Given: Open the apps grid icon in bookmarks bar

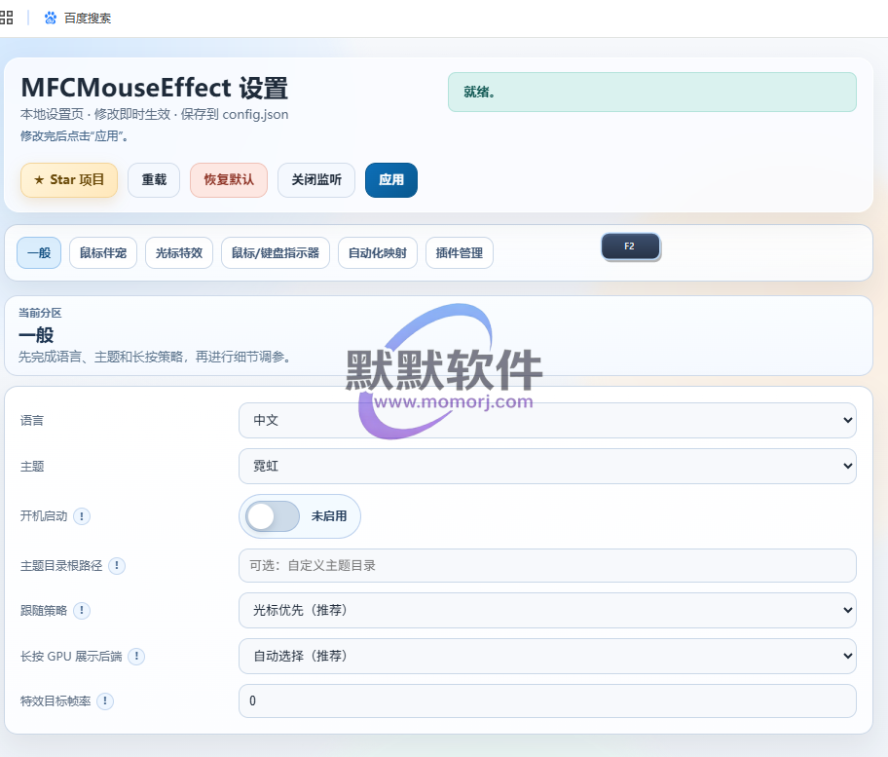Looking at the screenshot, I should pos(7,17).
